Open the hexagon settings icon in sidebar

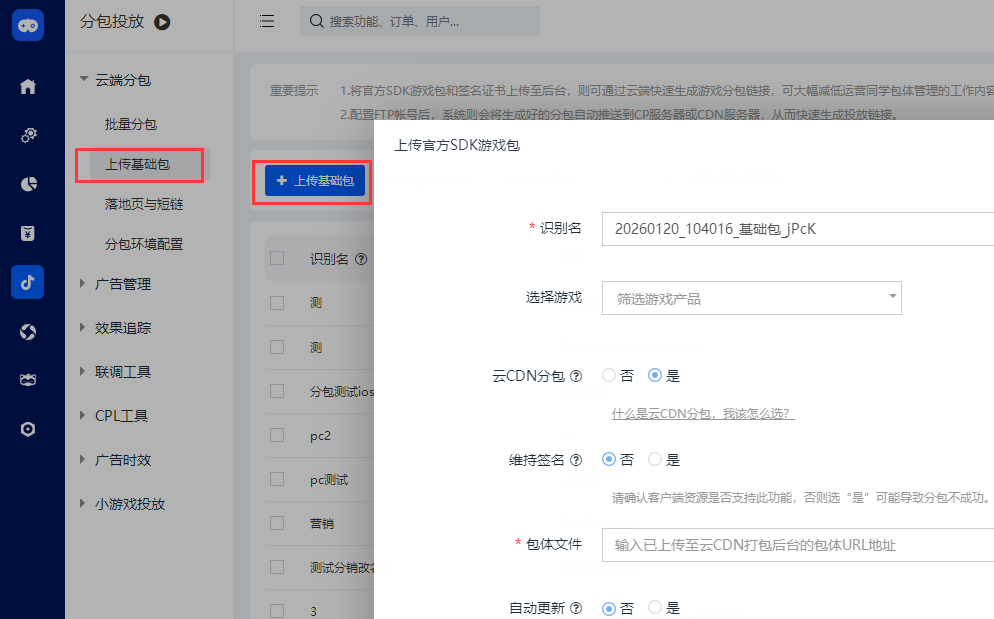(28, 429)
